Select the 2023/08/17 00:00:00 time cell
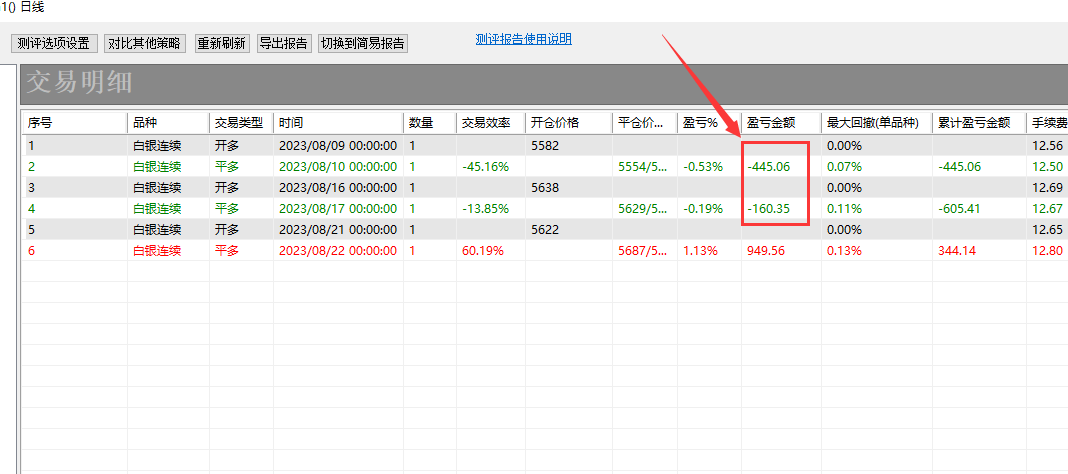The height and width of the screenshot is (474, 1068). pos(338,209)
